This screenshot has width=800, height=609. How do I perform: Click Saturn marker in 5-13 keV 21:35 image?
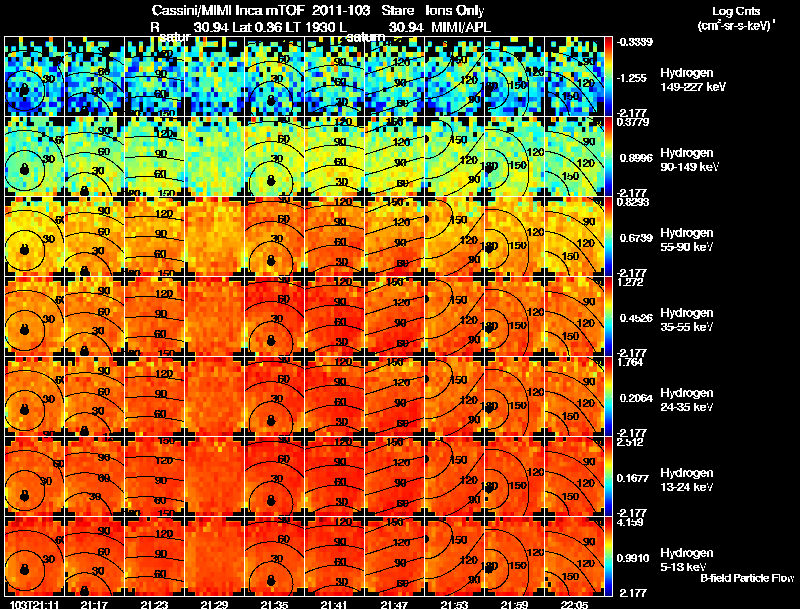coord(271,579)
